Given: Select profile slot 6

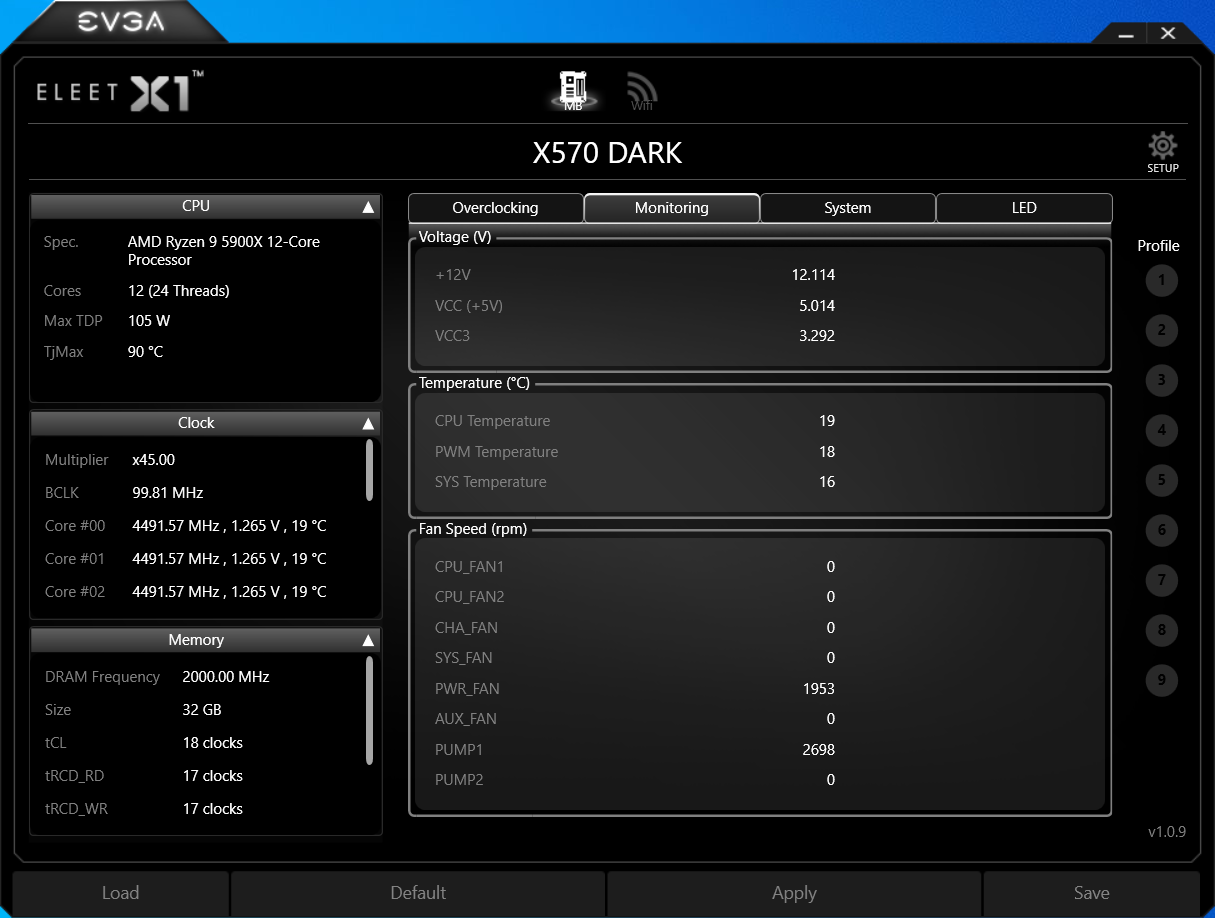Looking at the screenshot, I should [1161, 530].
